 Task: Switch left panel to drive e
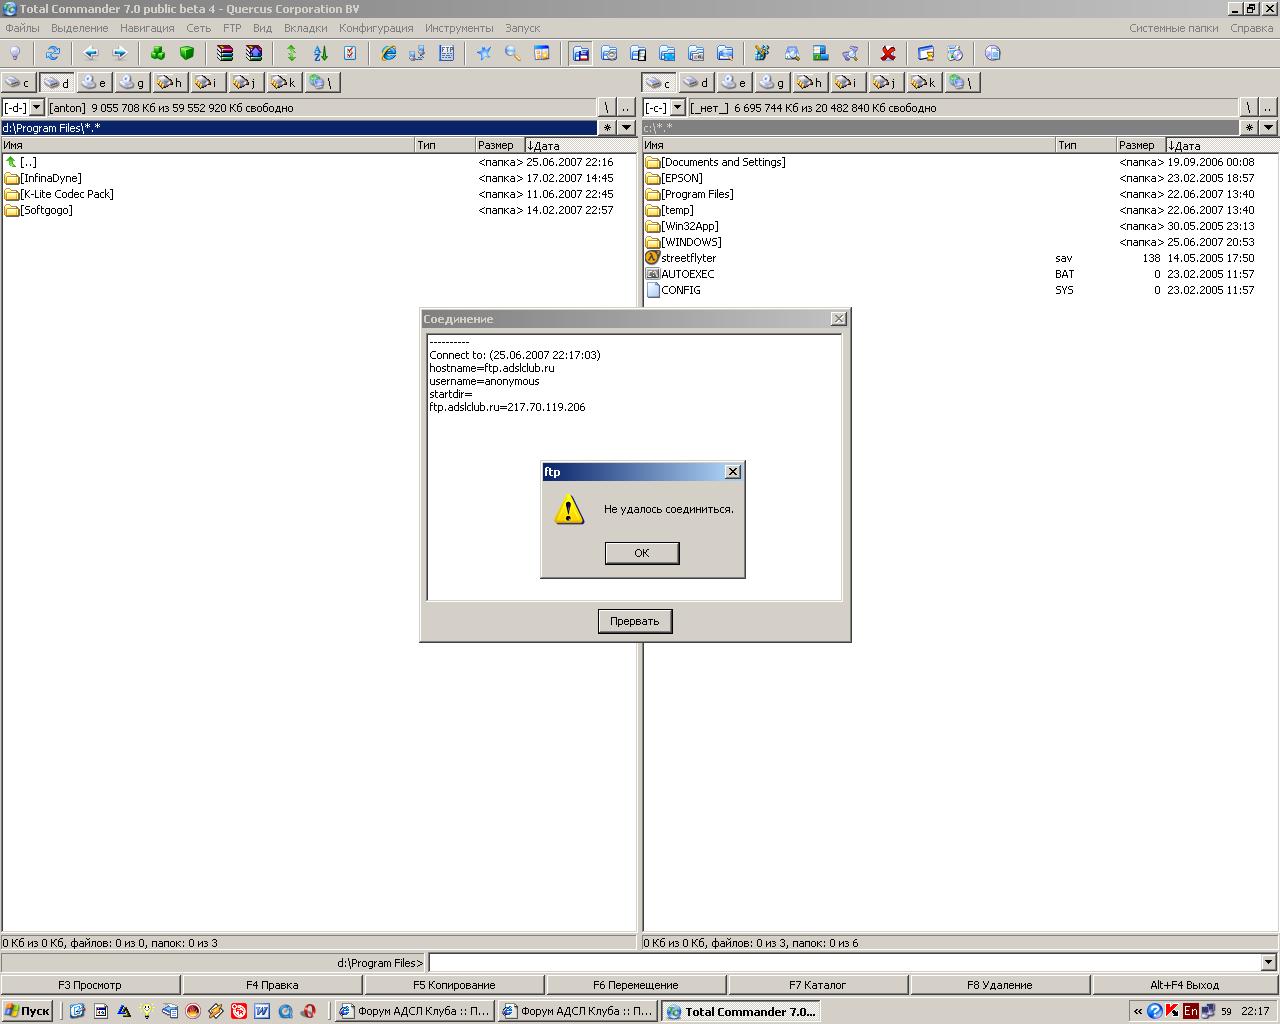(94, 82)
